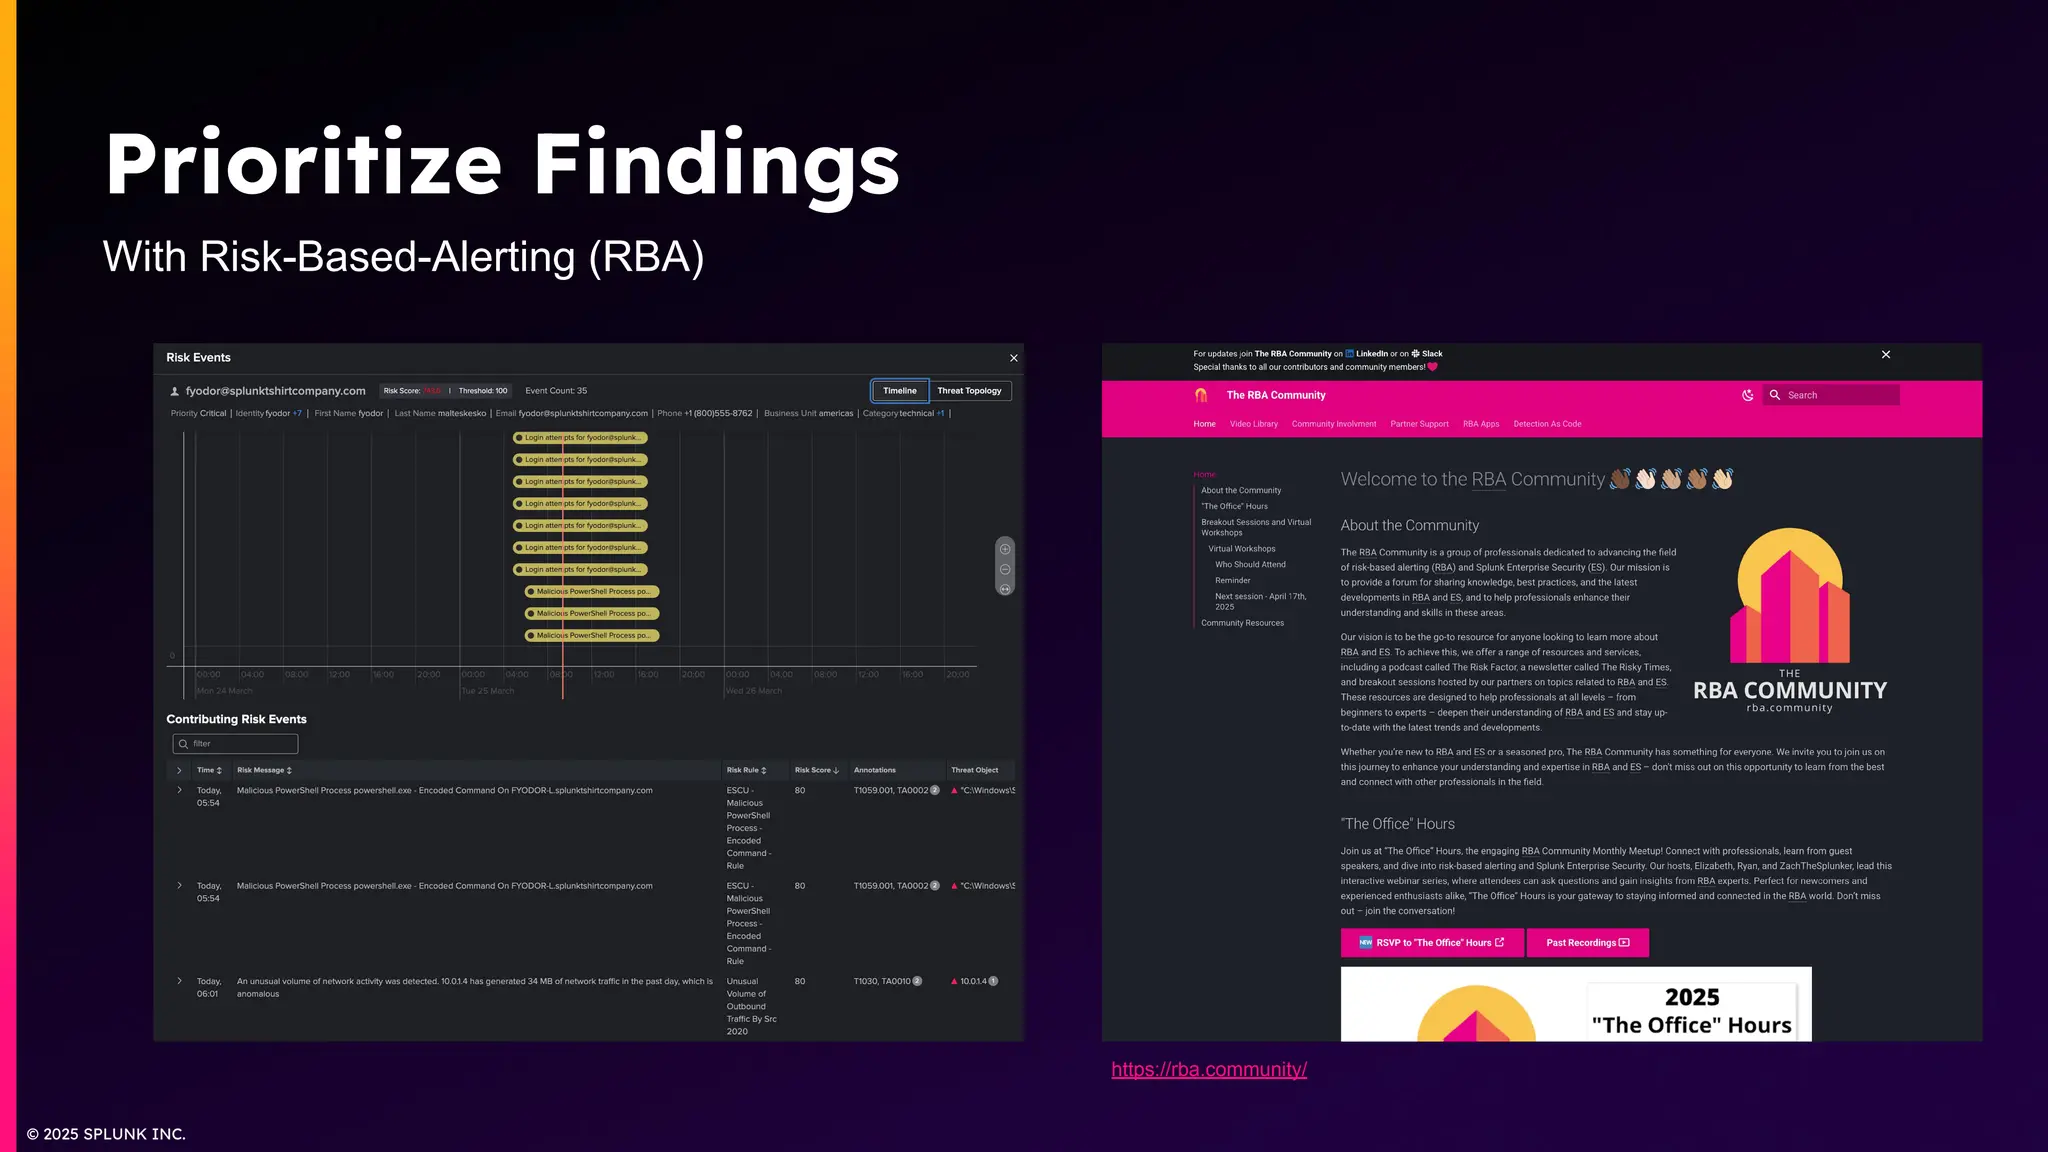This screenshot has width=2048, height=1152.
Task: Focus the filter field under Contributing Risk Events
Action: tap(235, 744)
